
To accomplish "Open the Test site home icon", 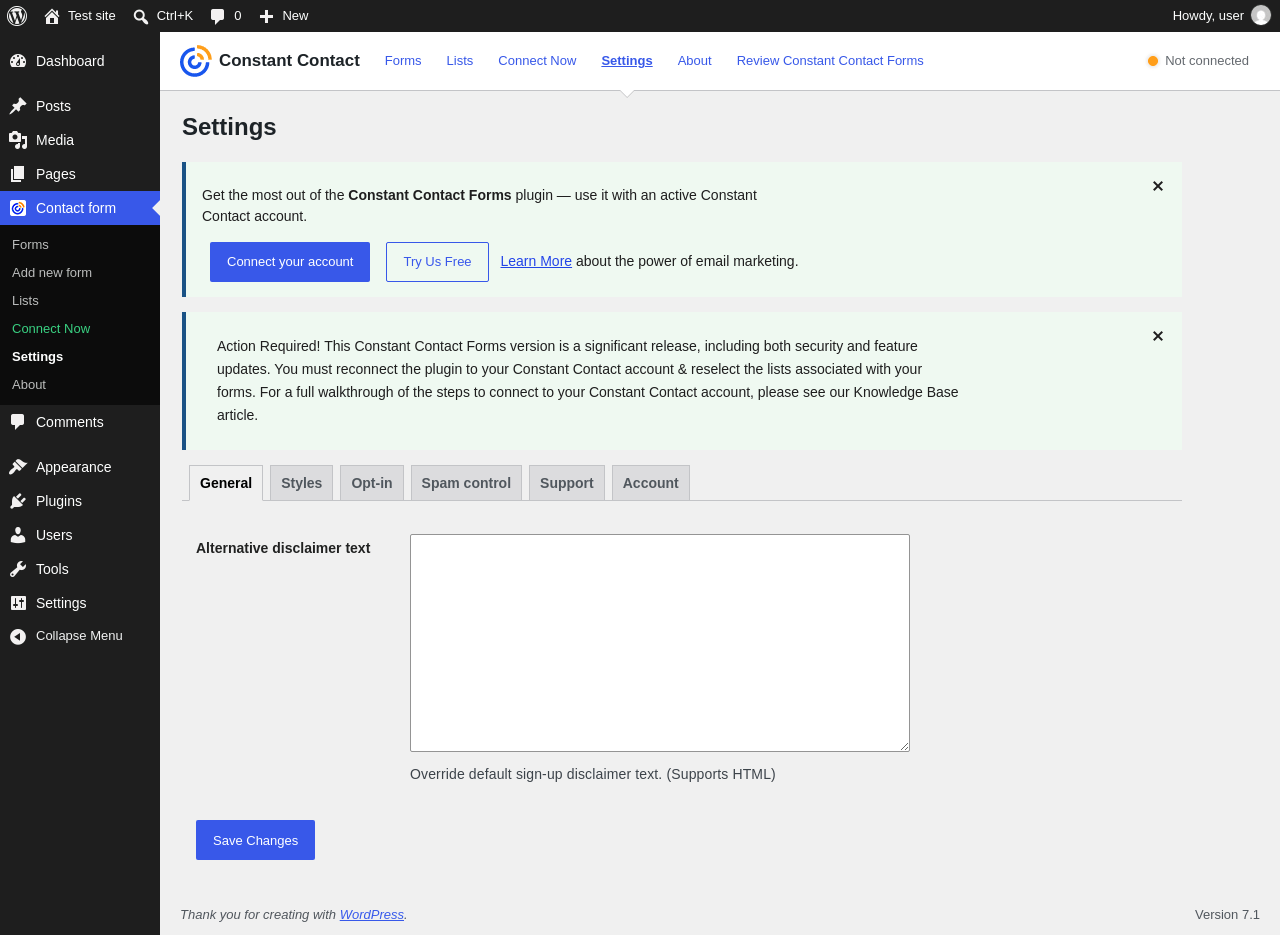I will 52,16.
